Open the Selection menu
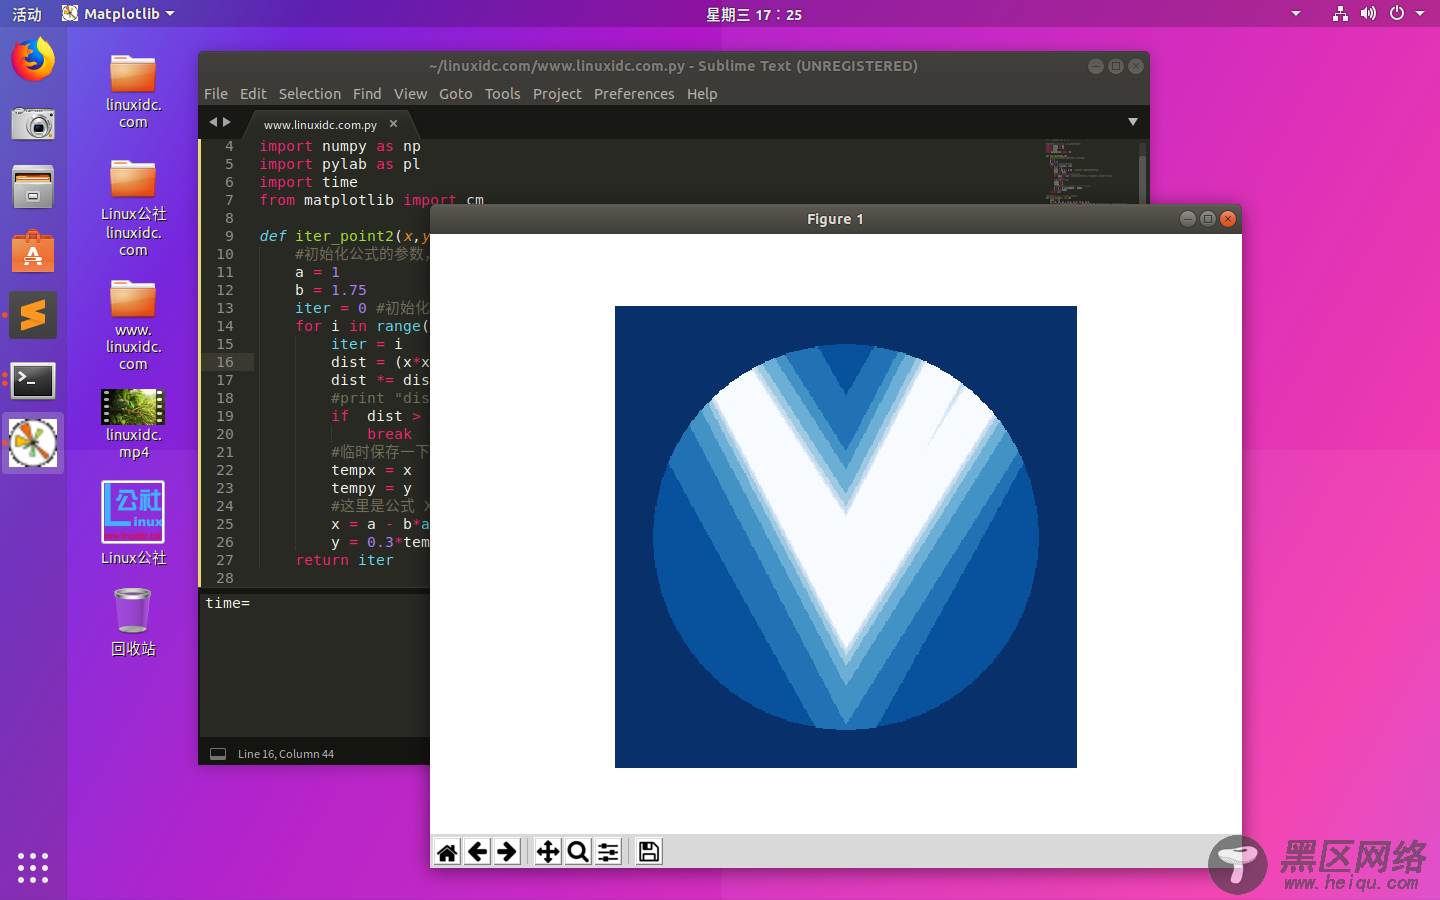The height and width of the screenshot is (900, 1440). tap(310, 94)
